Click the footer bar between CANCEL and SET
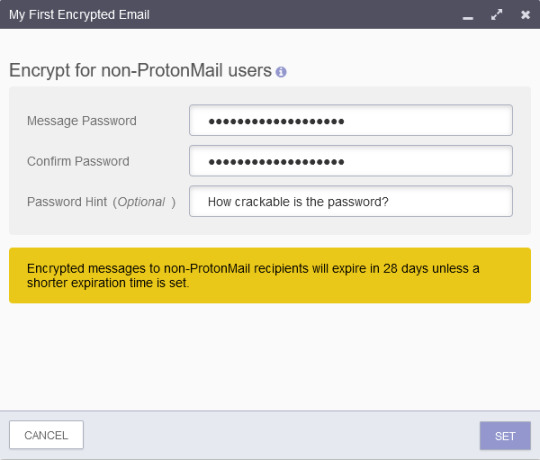 (281, 435)
